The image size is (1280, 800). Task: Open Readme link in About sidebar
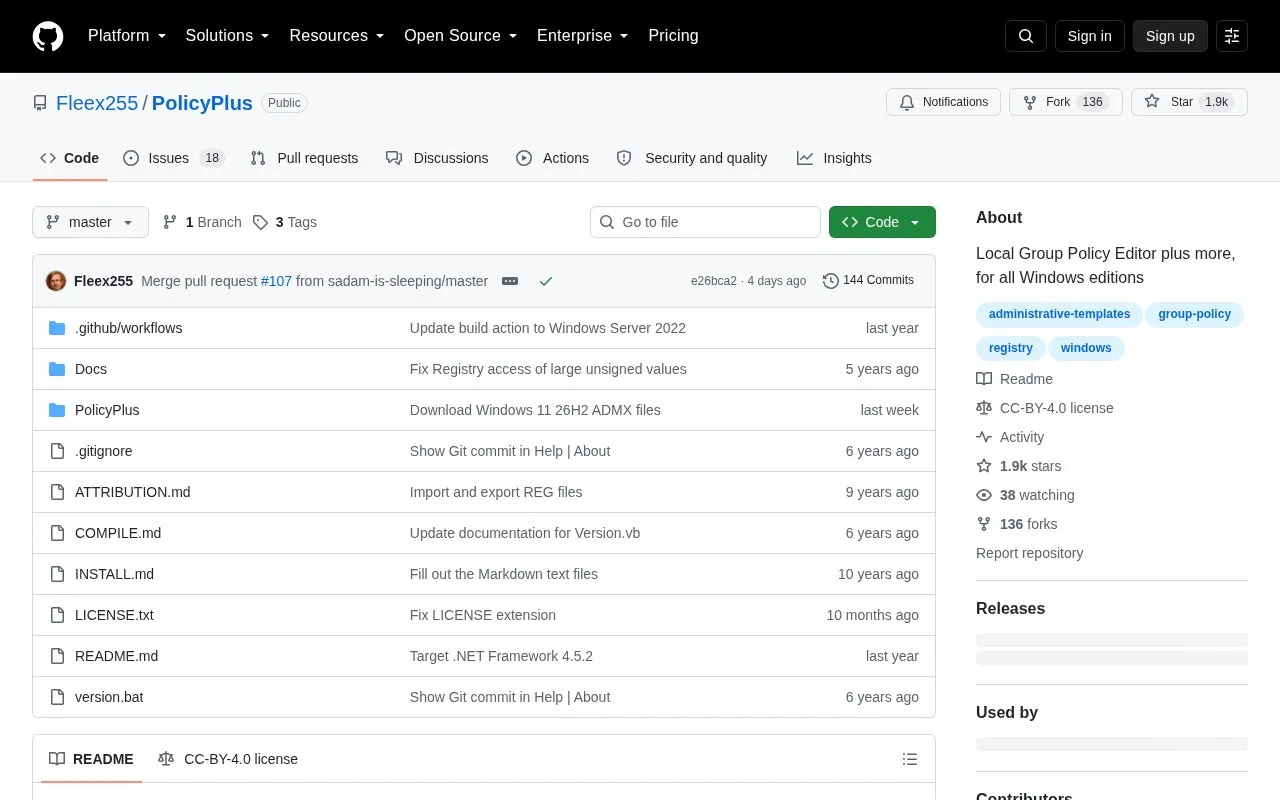[x=1014, y=379]
